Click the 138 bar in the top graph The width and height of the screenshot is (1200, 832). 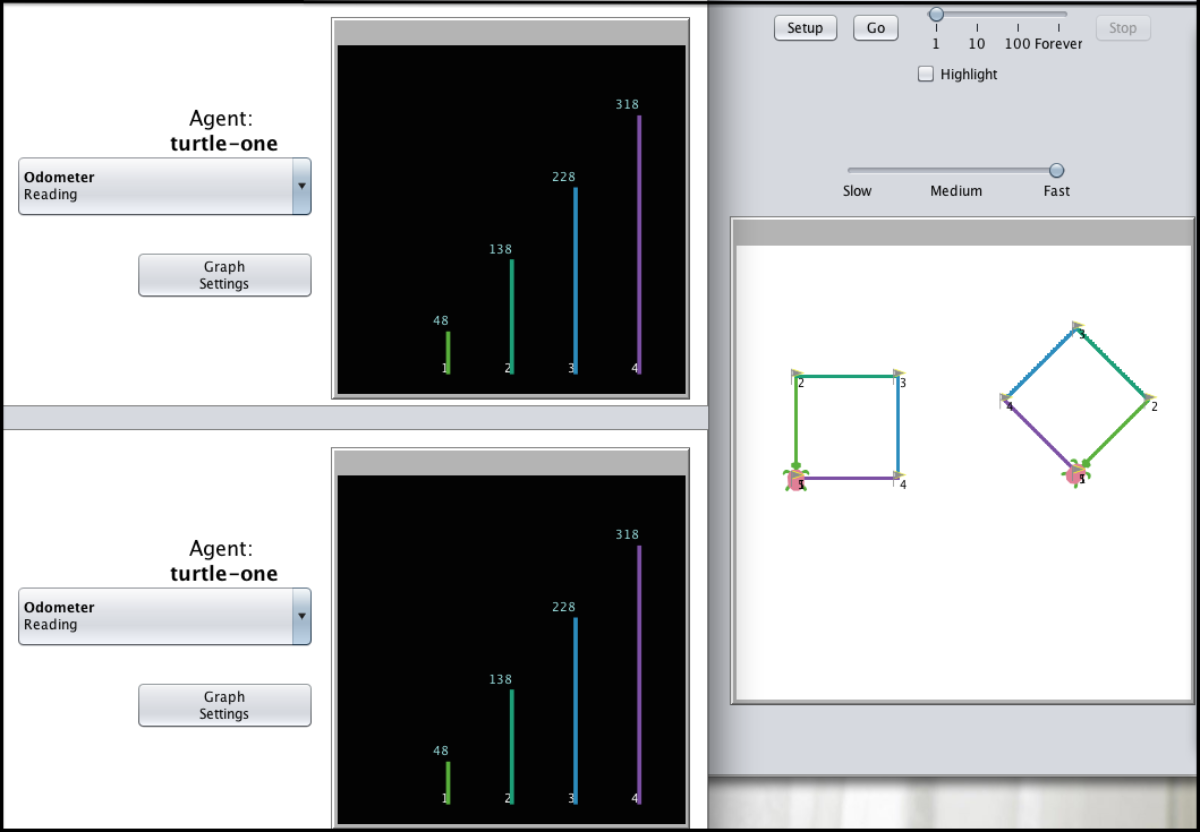(x=511, y=316)
